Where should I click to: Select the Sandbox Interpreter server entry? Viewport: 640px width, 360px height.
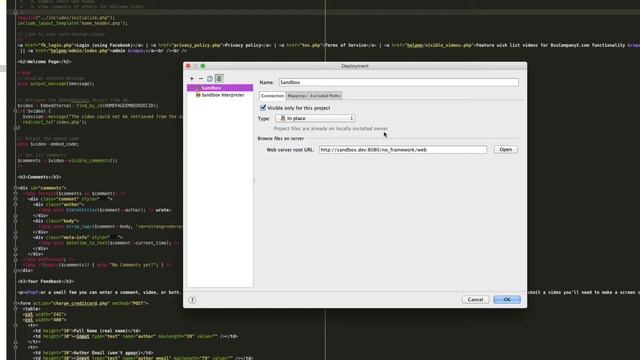coord(220,95)
